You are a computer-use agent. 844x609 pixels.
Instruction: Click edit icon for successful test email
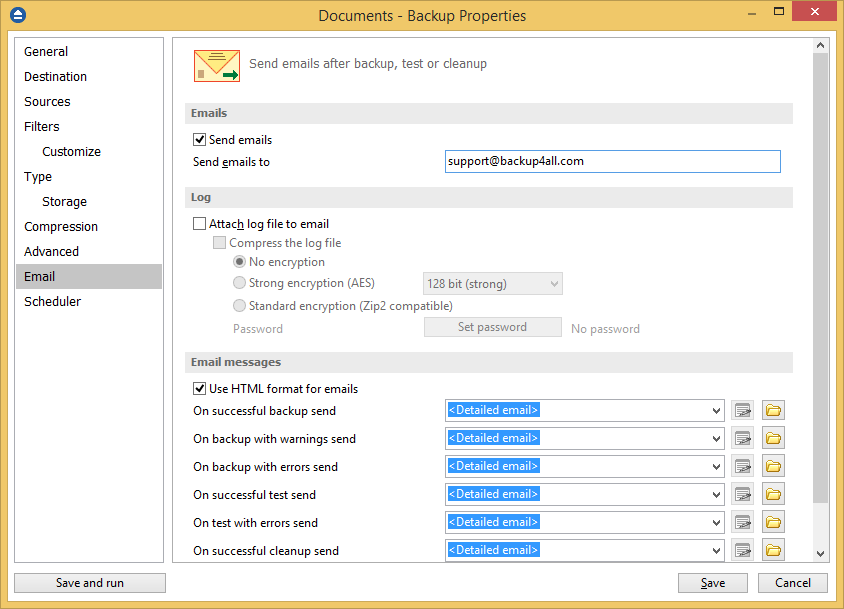point(742,494)
